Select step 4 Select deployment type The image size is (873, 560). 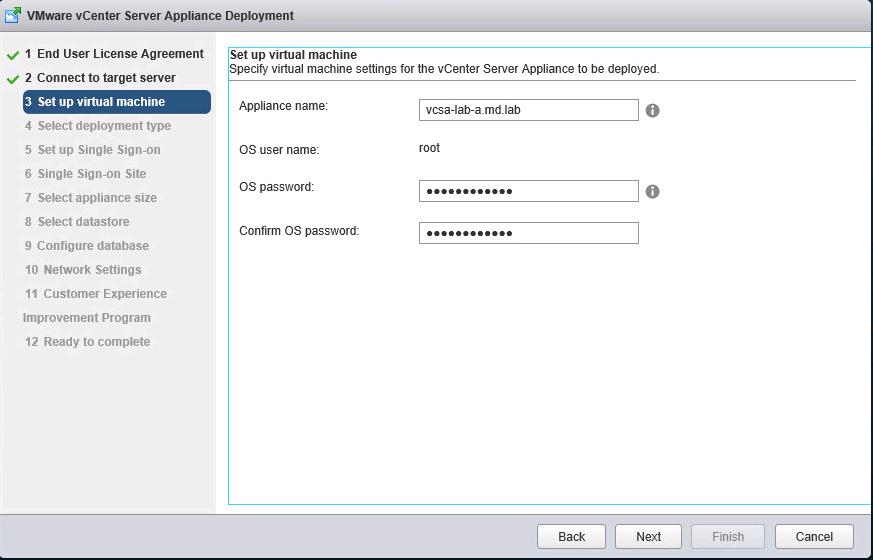[103, 126]
